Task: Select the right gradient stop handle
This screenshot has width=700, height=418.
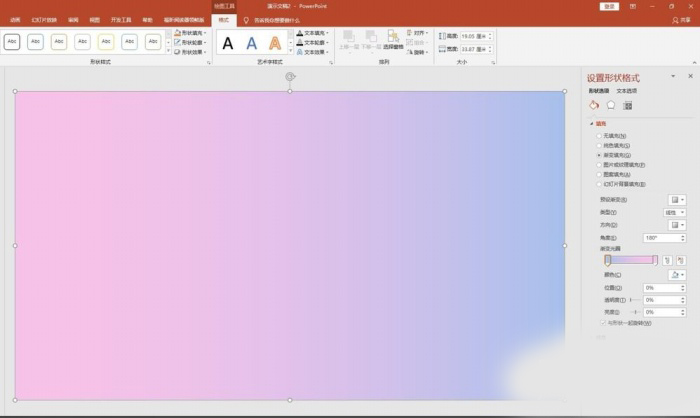Action: (x=655, y=260)
